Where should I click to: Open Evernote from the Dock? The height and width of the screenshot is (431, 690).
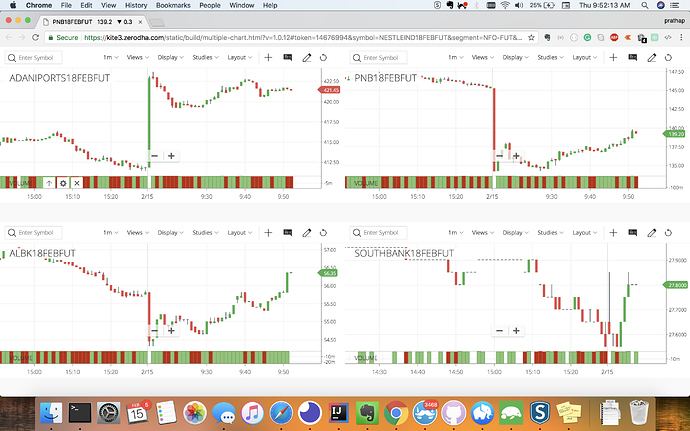click(x=367, y=413)
